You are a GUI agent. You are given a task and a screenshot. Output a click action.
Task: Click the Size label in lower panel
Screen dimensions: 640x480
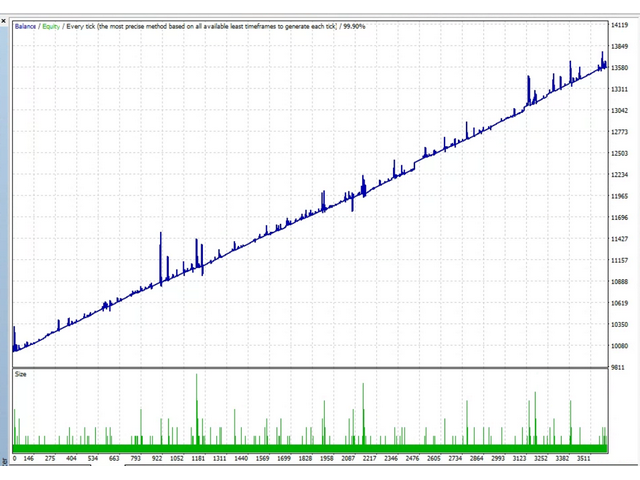tap(21, 373)
